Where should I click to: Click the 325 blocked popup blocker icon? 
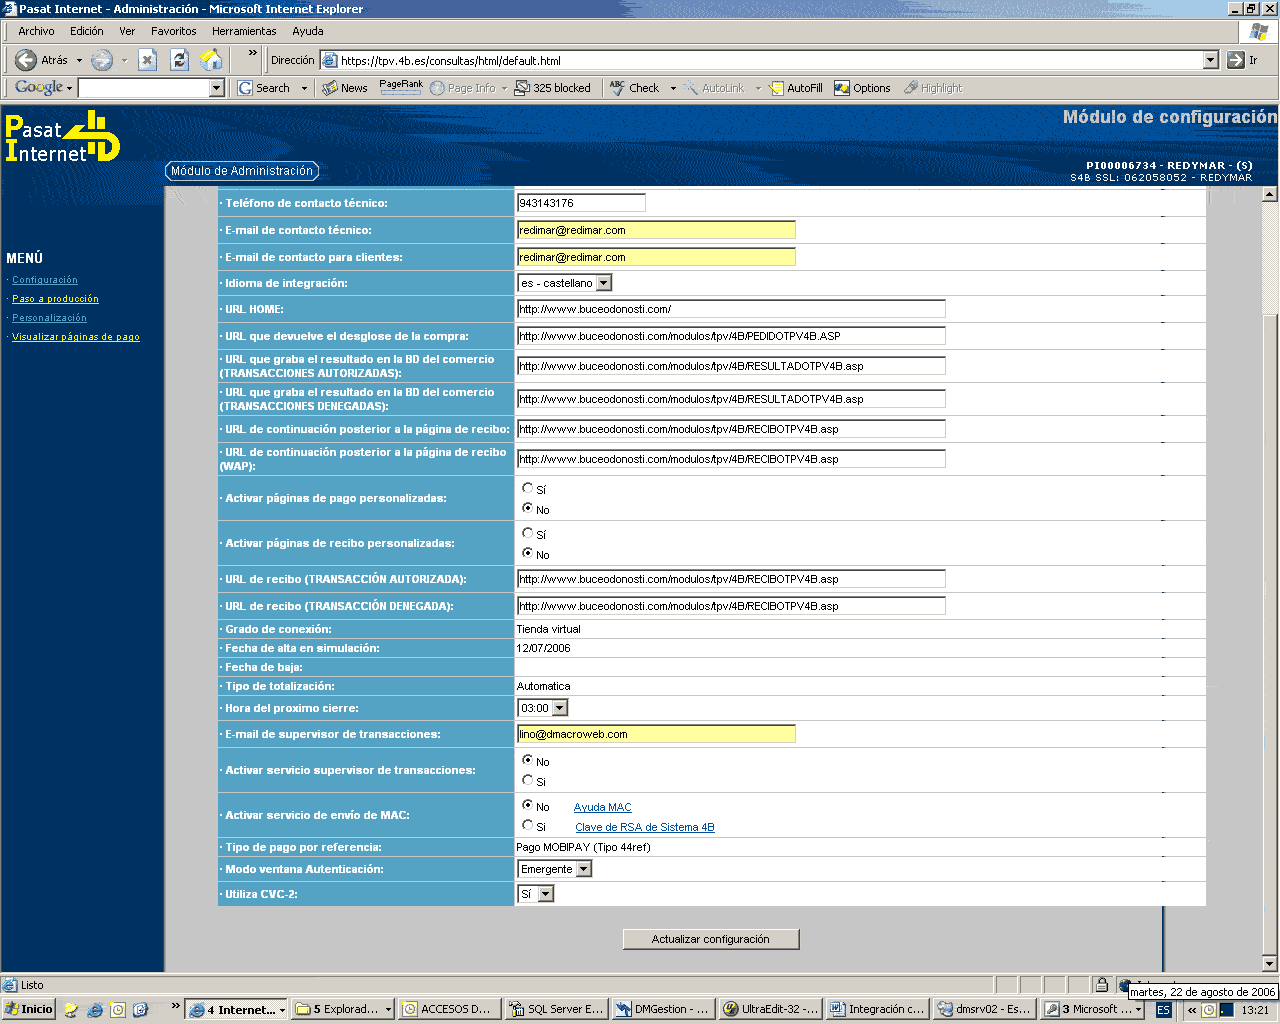pos(522,88)
